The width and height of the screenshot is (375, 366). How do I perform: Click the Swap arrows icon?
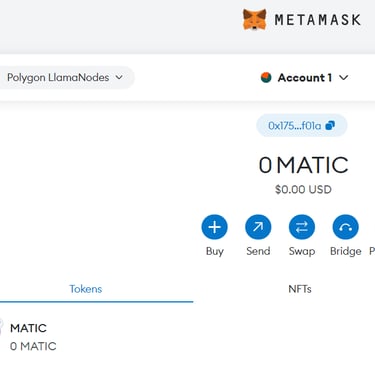pyautogui.click(x=302, y=227)
